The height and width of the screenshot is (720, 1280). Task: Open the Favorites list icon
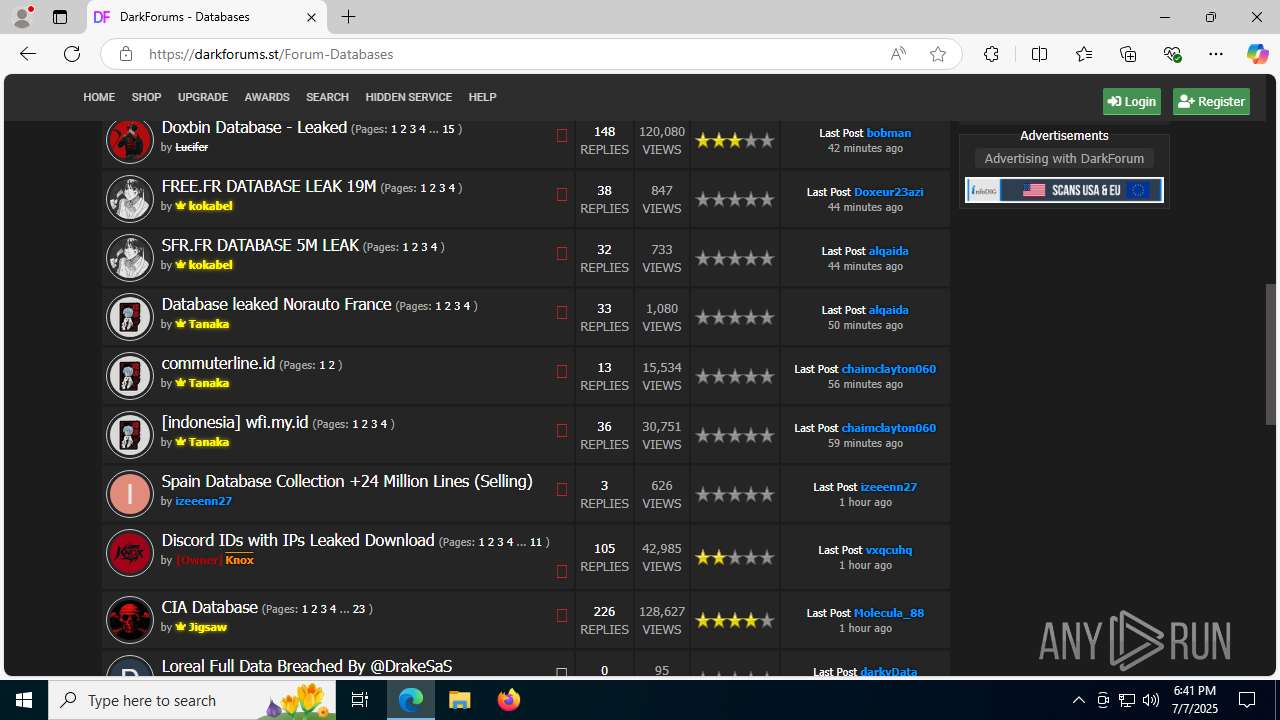[x=1084, y=54]
